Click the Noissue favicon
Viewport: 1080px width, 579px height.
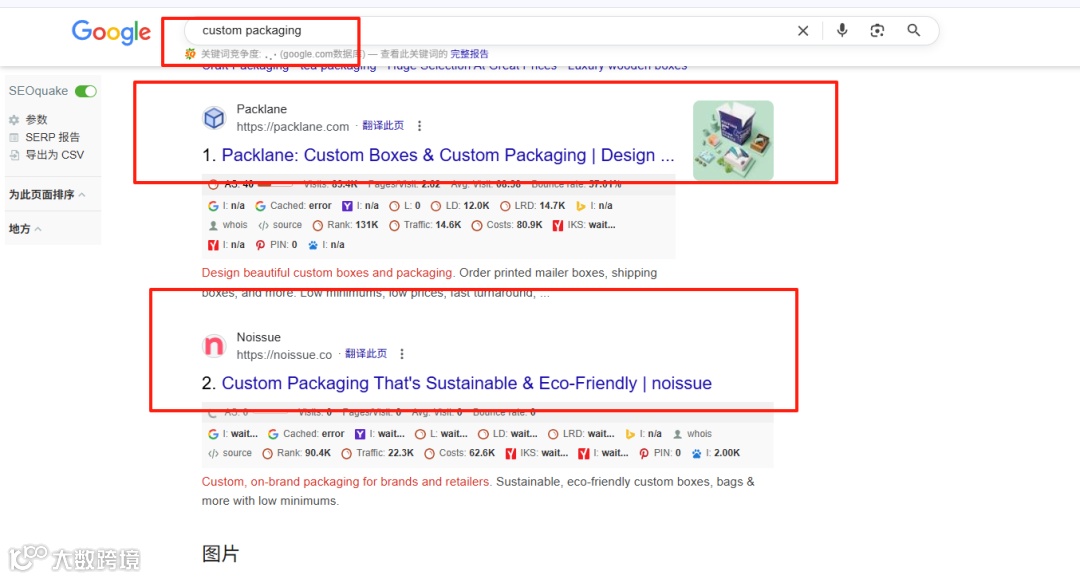(x=214, y=346)
